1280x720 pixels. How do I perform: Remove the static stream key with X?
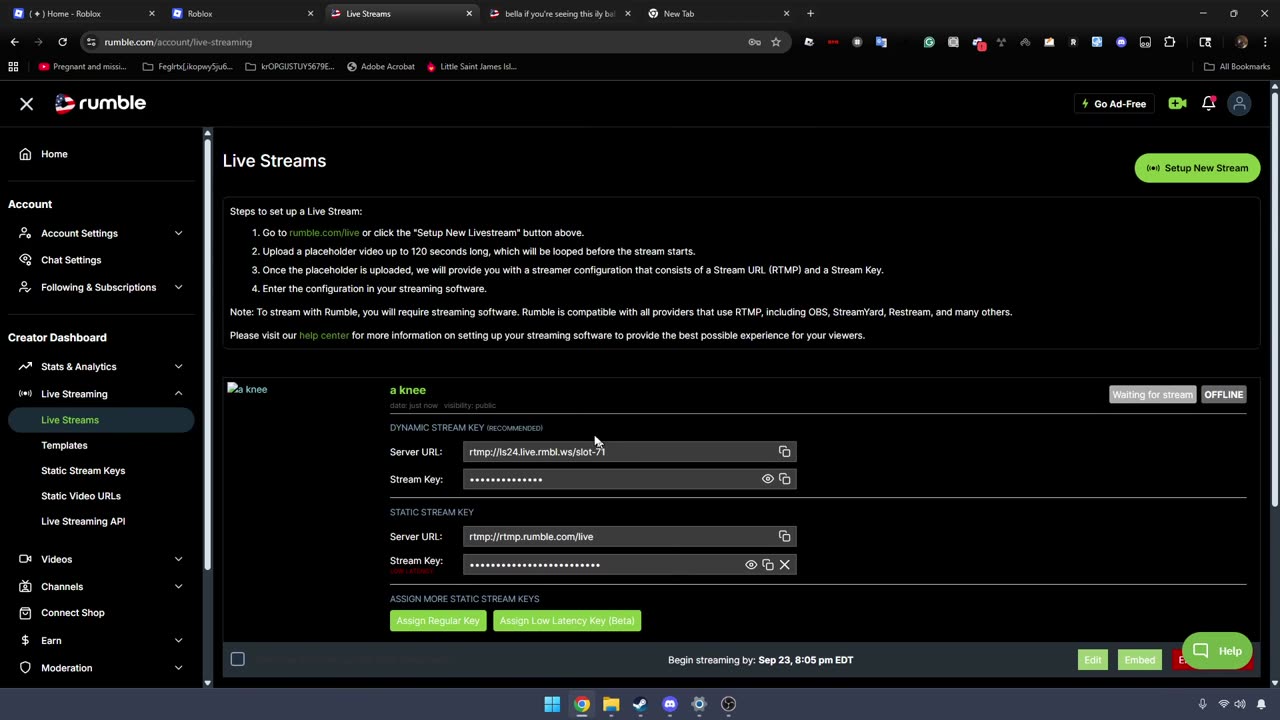(x=784, y=565)
